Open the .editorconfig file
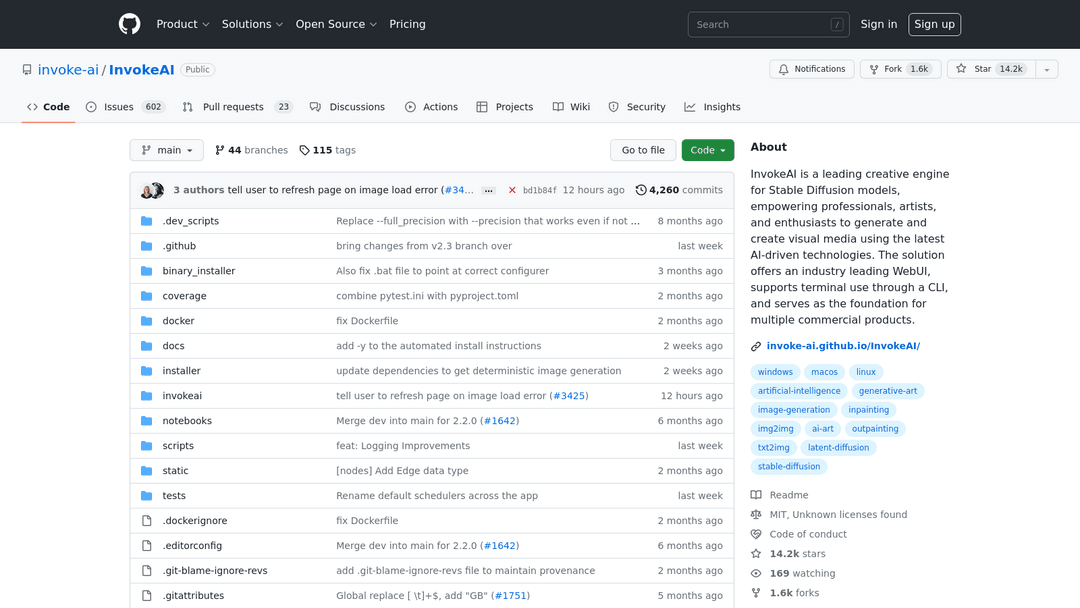This screenshot has height=608, width=1080. pyautogui.click(x=192, y=546)
